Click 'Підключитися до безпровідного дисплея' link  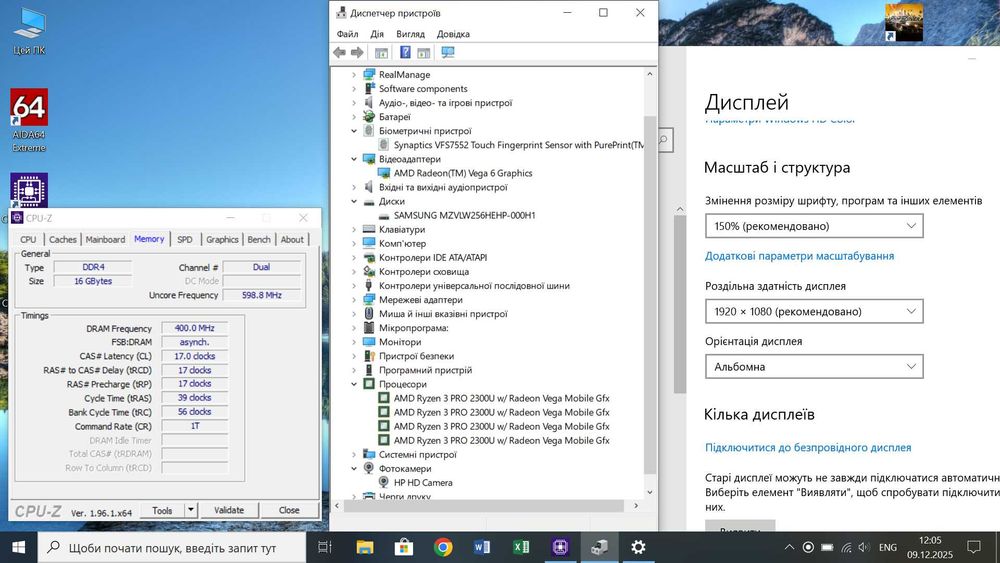(808, 448)
